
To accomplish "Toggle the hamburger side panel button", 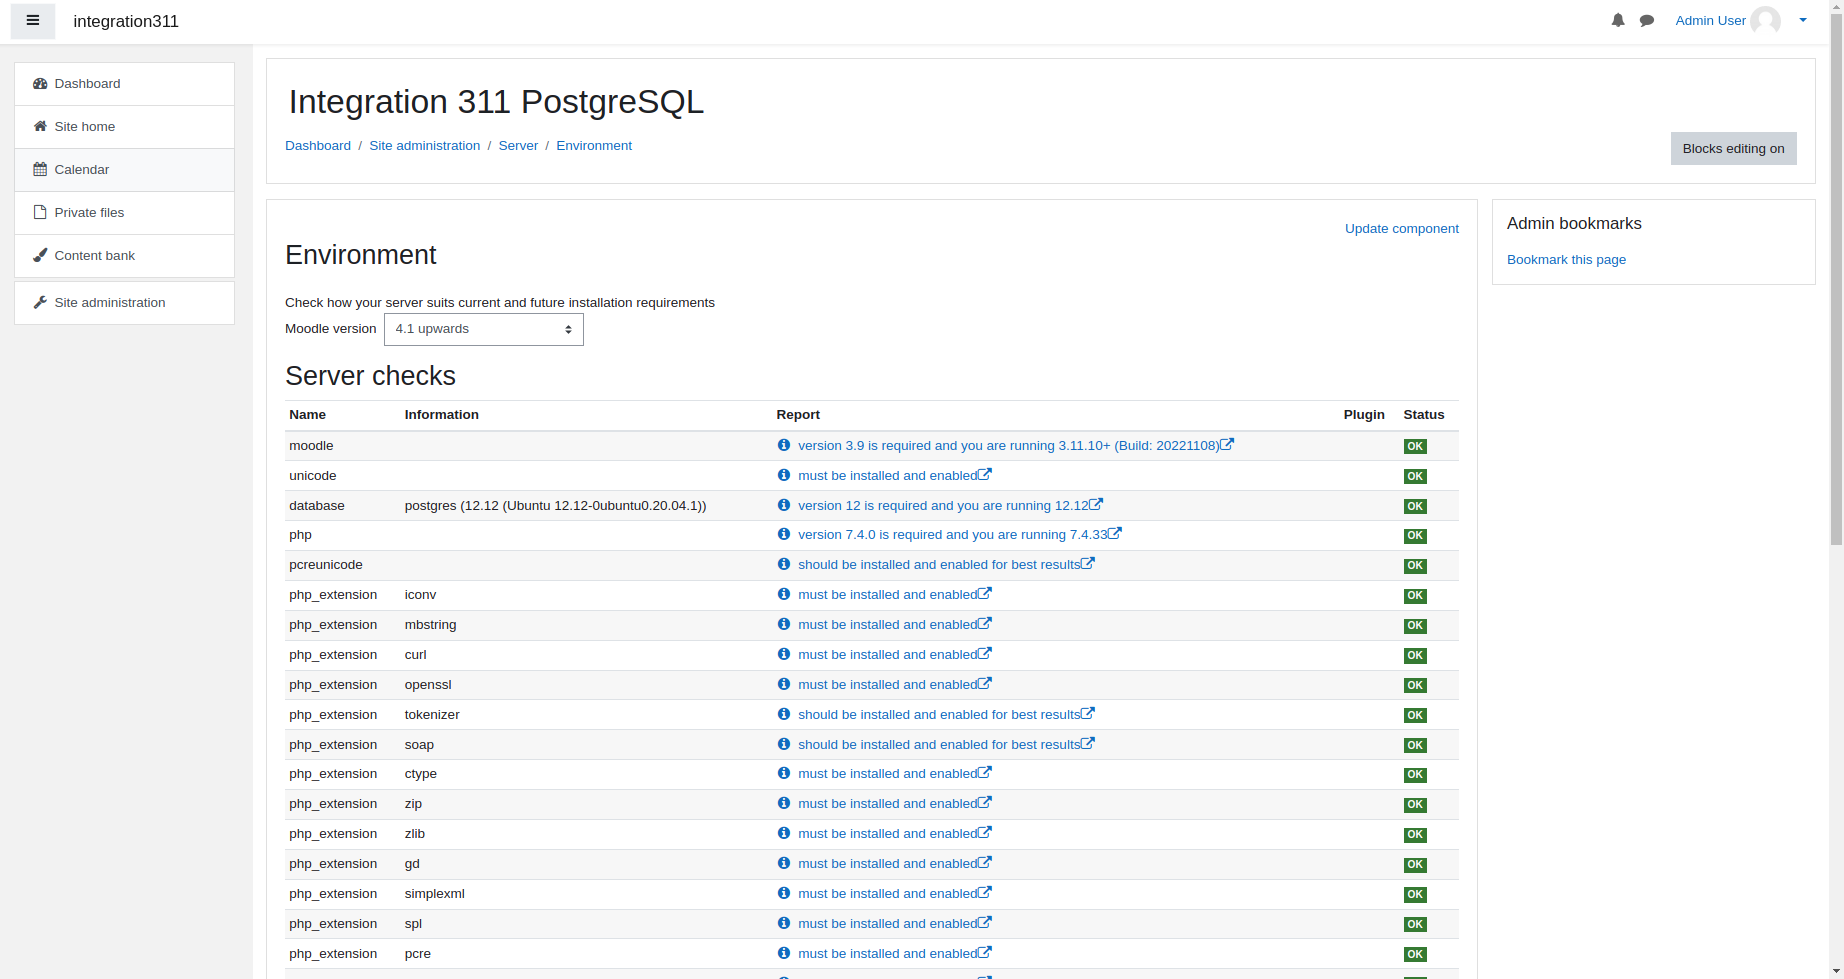I will [x=33, y=21].
